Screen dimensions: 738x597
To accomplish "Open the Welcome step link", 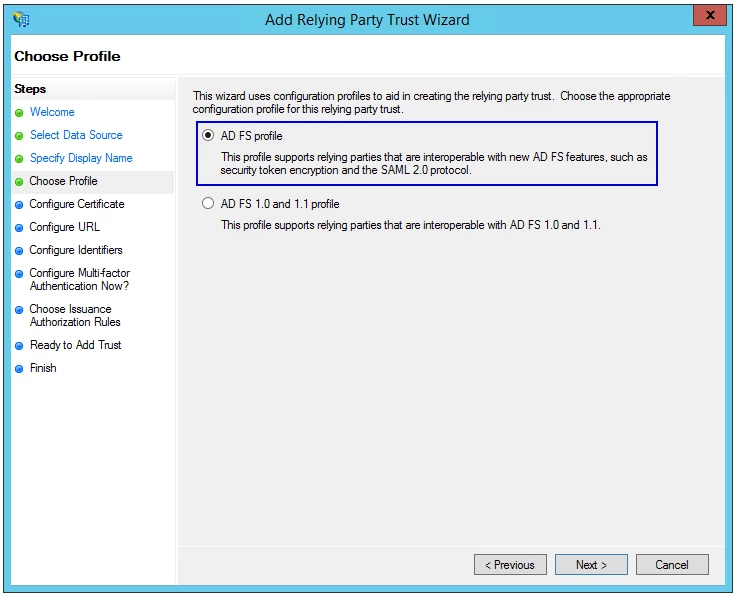I will (52, 112).
